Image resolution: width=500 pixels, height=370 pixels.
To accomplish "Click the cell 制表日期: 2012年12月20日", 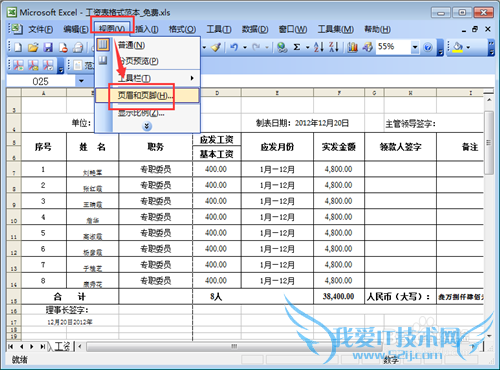I will [x=302, y=123].
